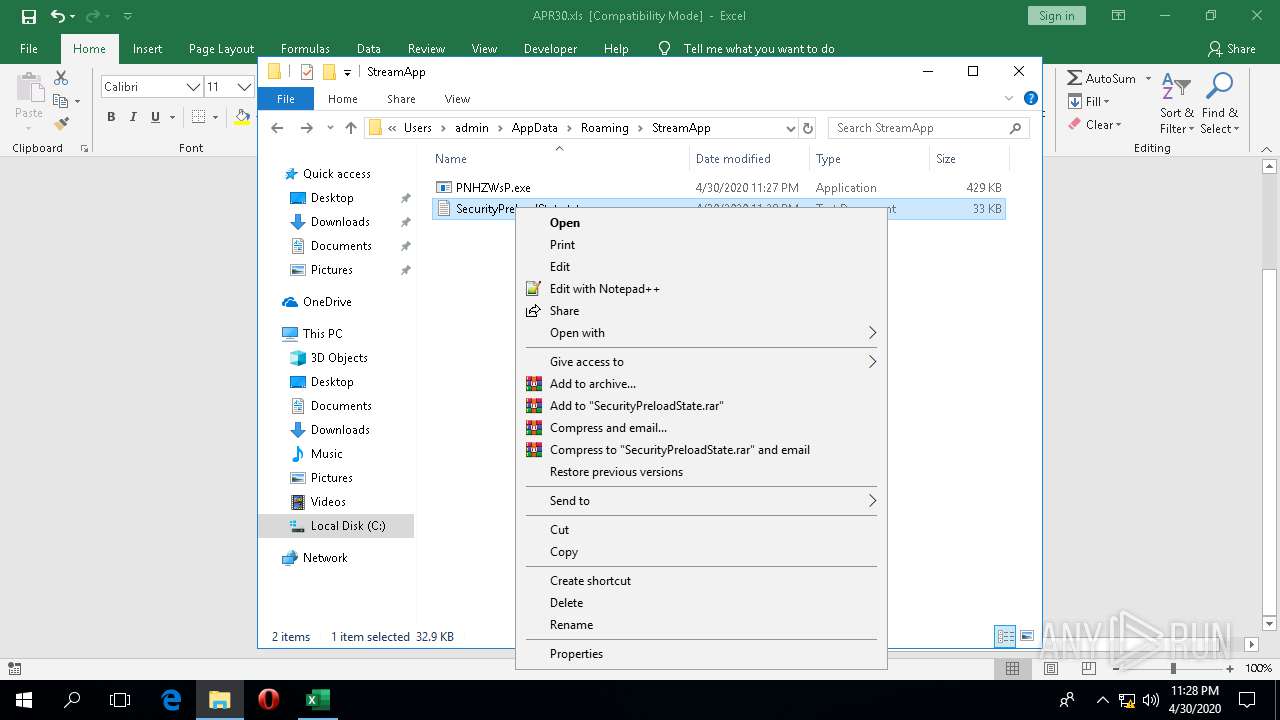Click the Refresh icon beside address bar
This screenshot has width=1280, height=720.
pyautogui.click(x=808, y=128)
